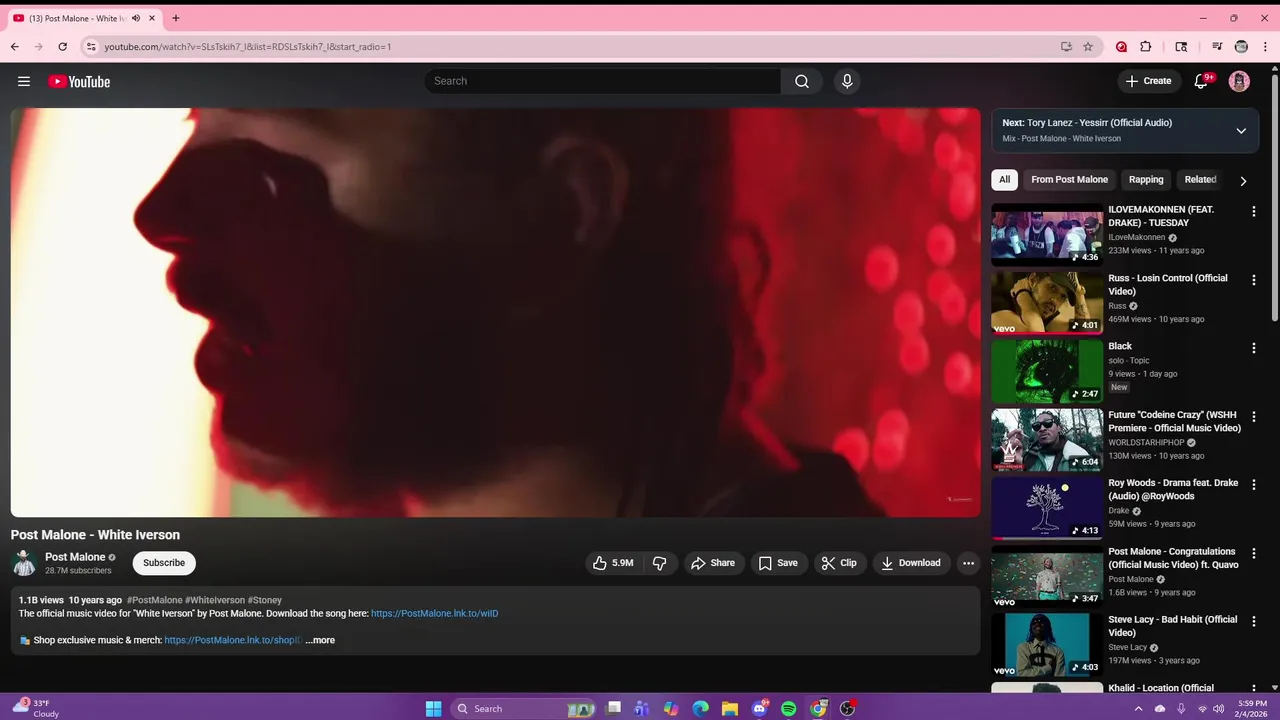
Task: Install app icon in address bar
Action: (1066, 46)
